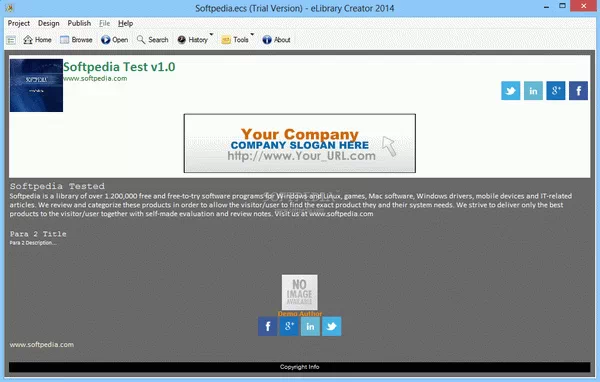Screen dimensions: 600x382
Task: Click the Softpedia cover thumbnail image
Action: 36,85
